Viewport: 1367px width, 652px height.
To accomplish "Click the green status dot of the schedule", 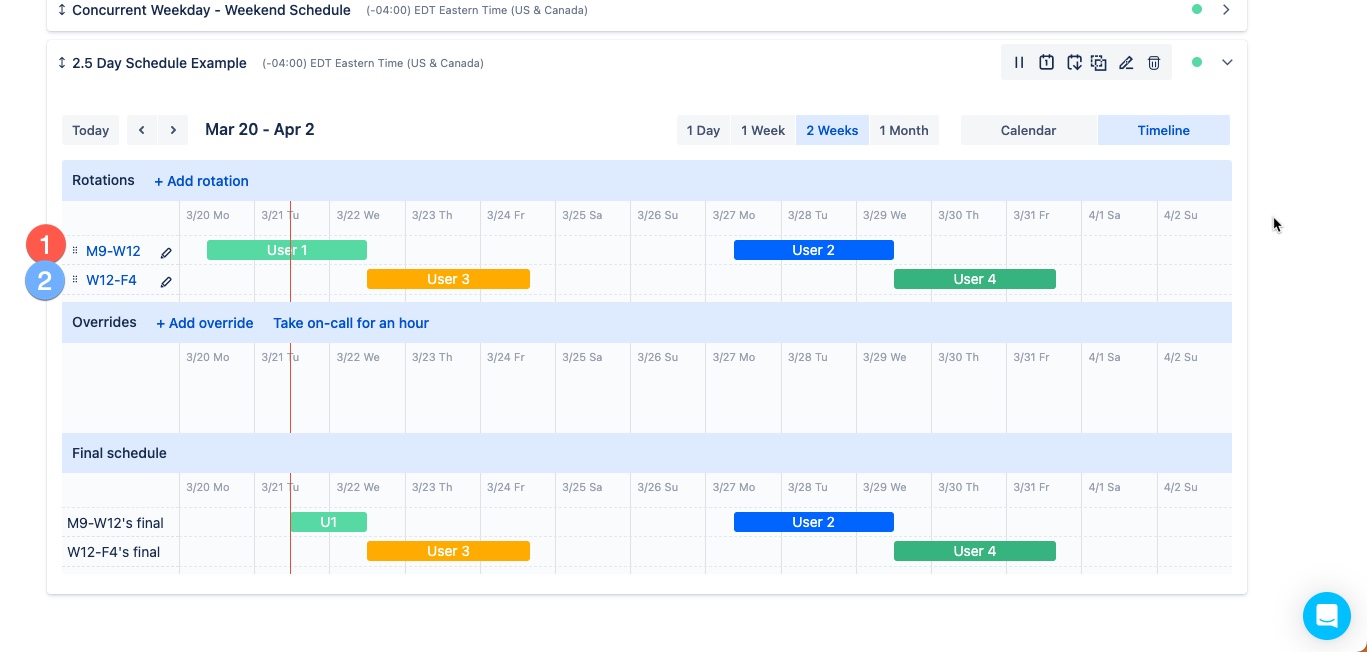I will (x=1197, y=62).
